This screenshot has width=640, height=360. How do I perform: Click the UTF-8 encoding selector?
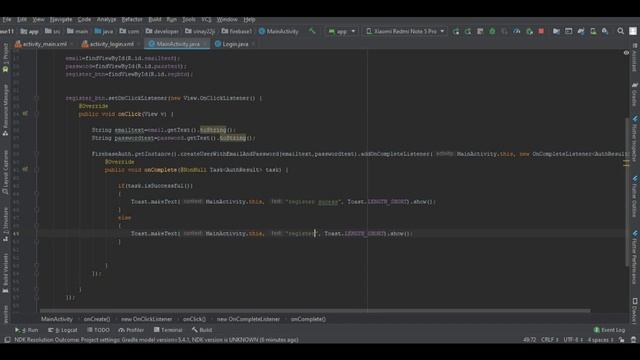pos(573,340)
